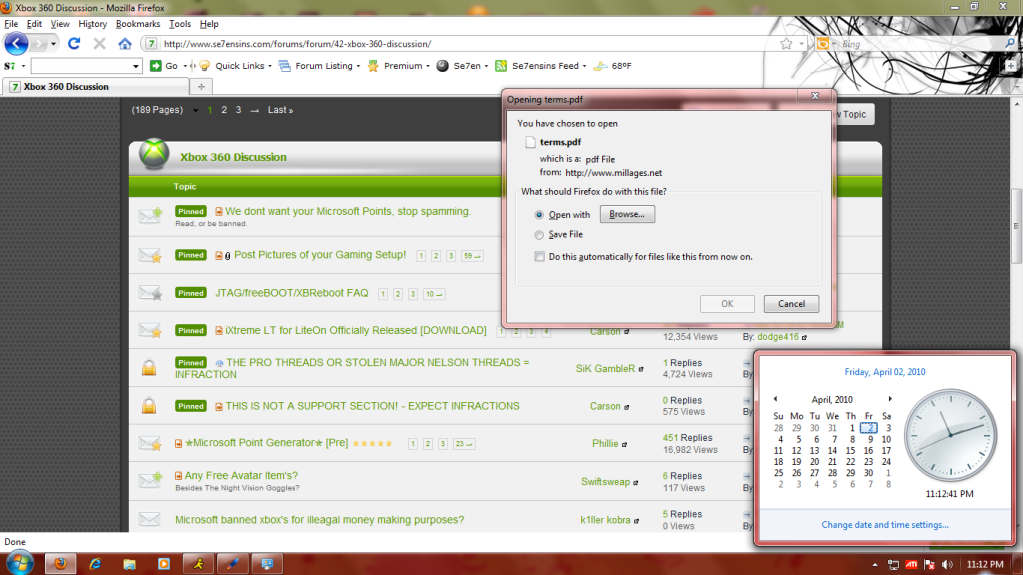Image resolution: width=1023 pixels, height=575 pixels.
Task: Expand the Premium dropdown arrow
Action: tap(428, 66)
